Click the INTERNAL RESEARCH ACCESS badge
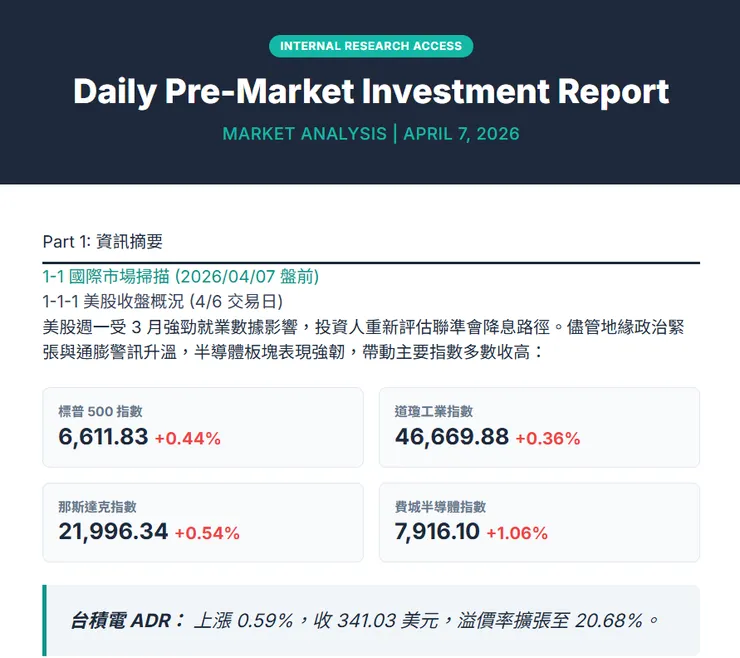Screen dimensions: 740x658 371,46
